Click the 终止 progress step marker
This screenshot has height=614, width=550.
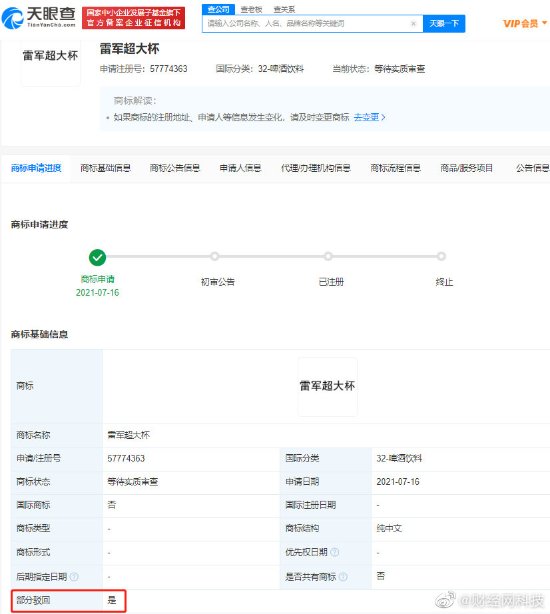441,256
